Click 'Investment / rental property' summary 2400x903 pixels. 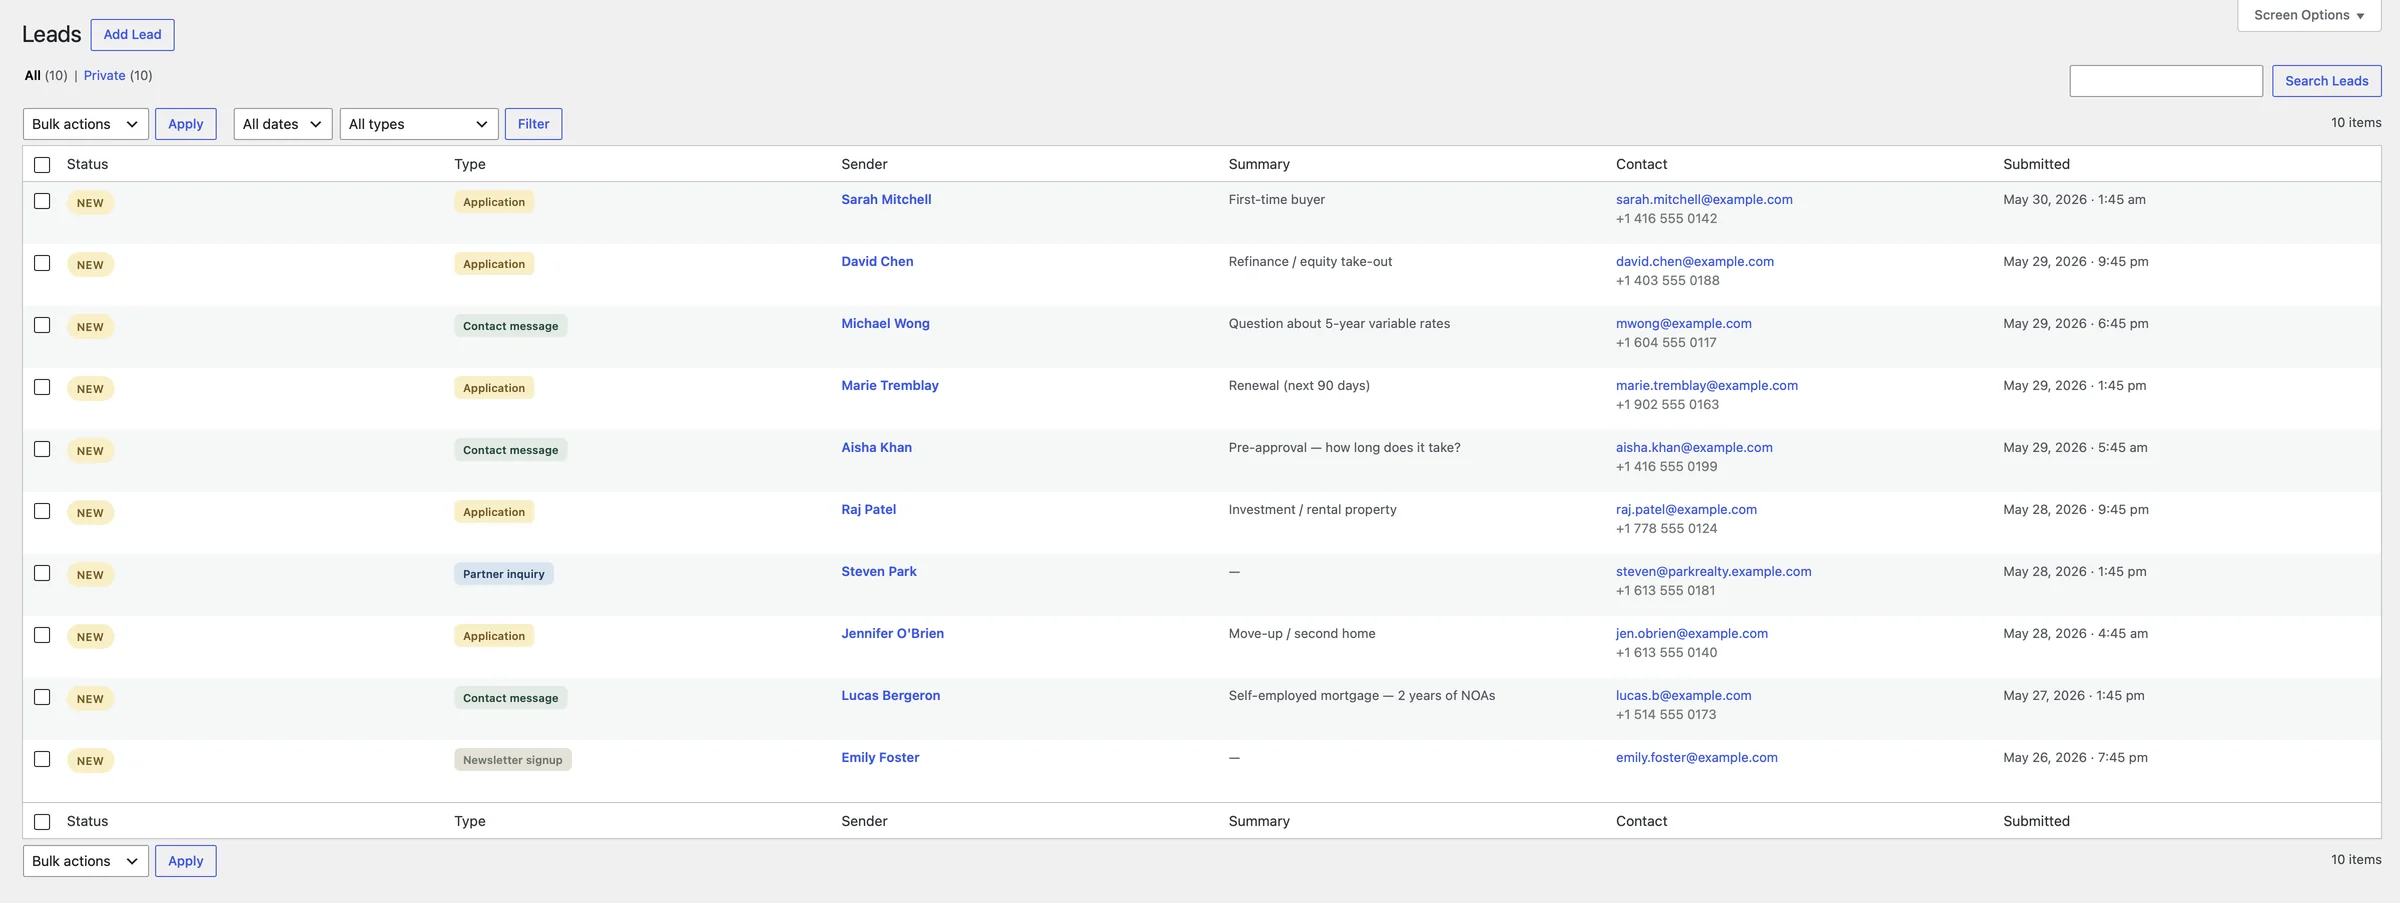(x=1313, y=510)
